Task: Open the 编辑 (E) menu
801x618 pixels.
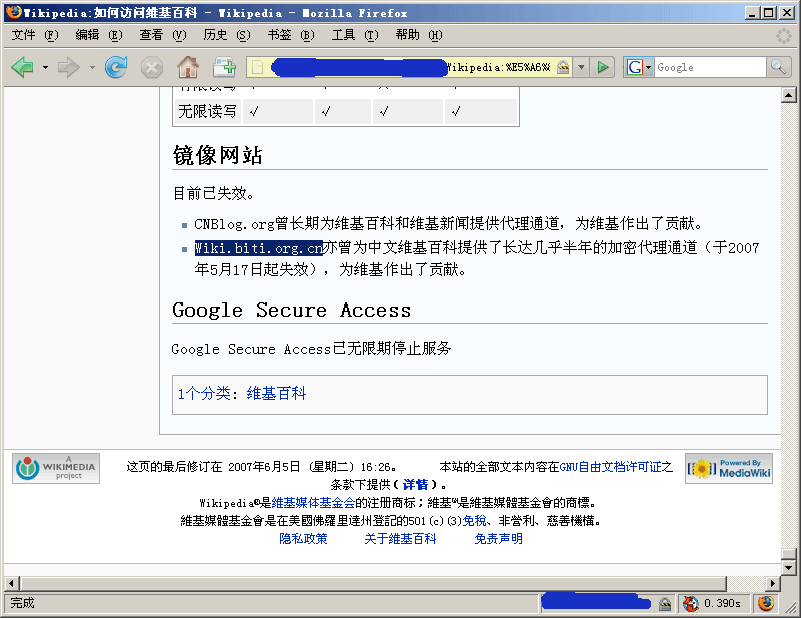Action: [x=99, y=35]
